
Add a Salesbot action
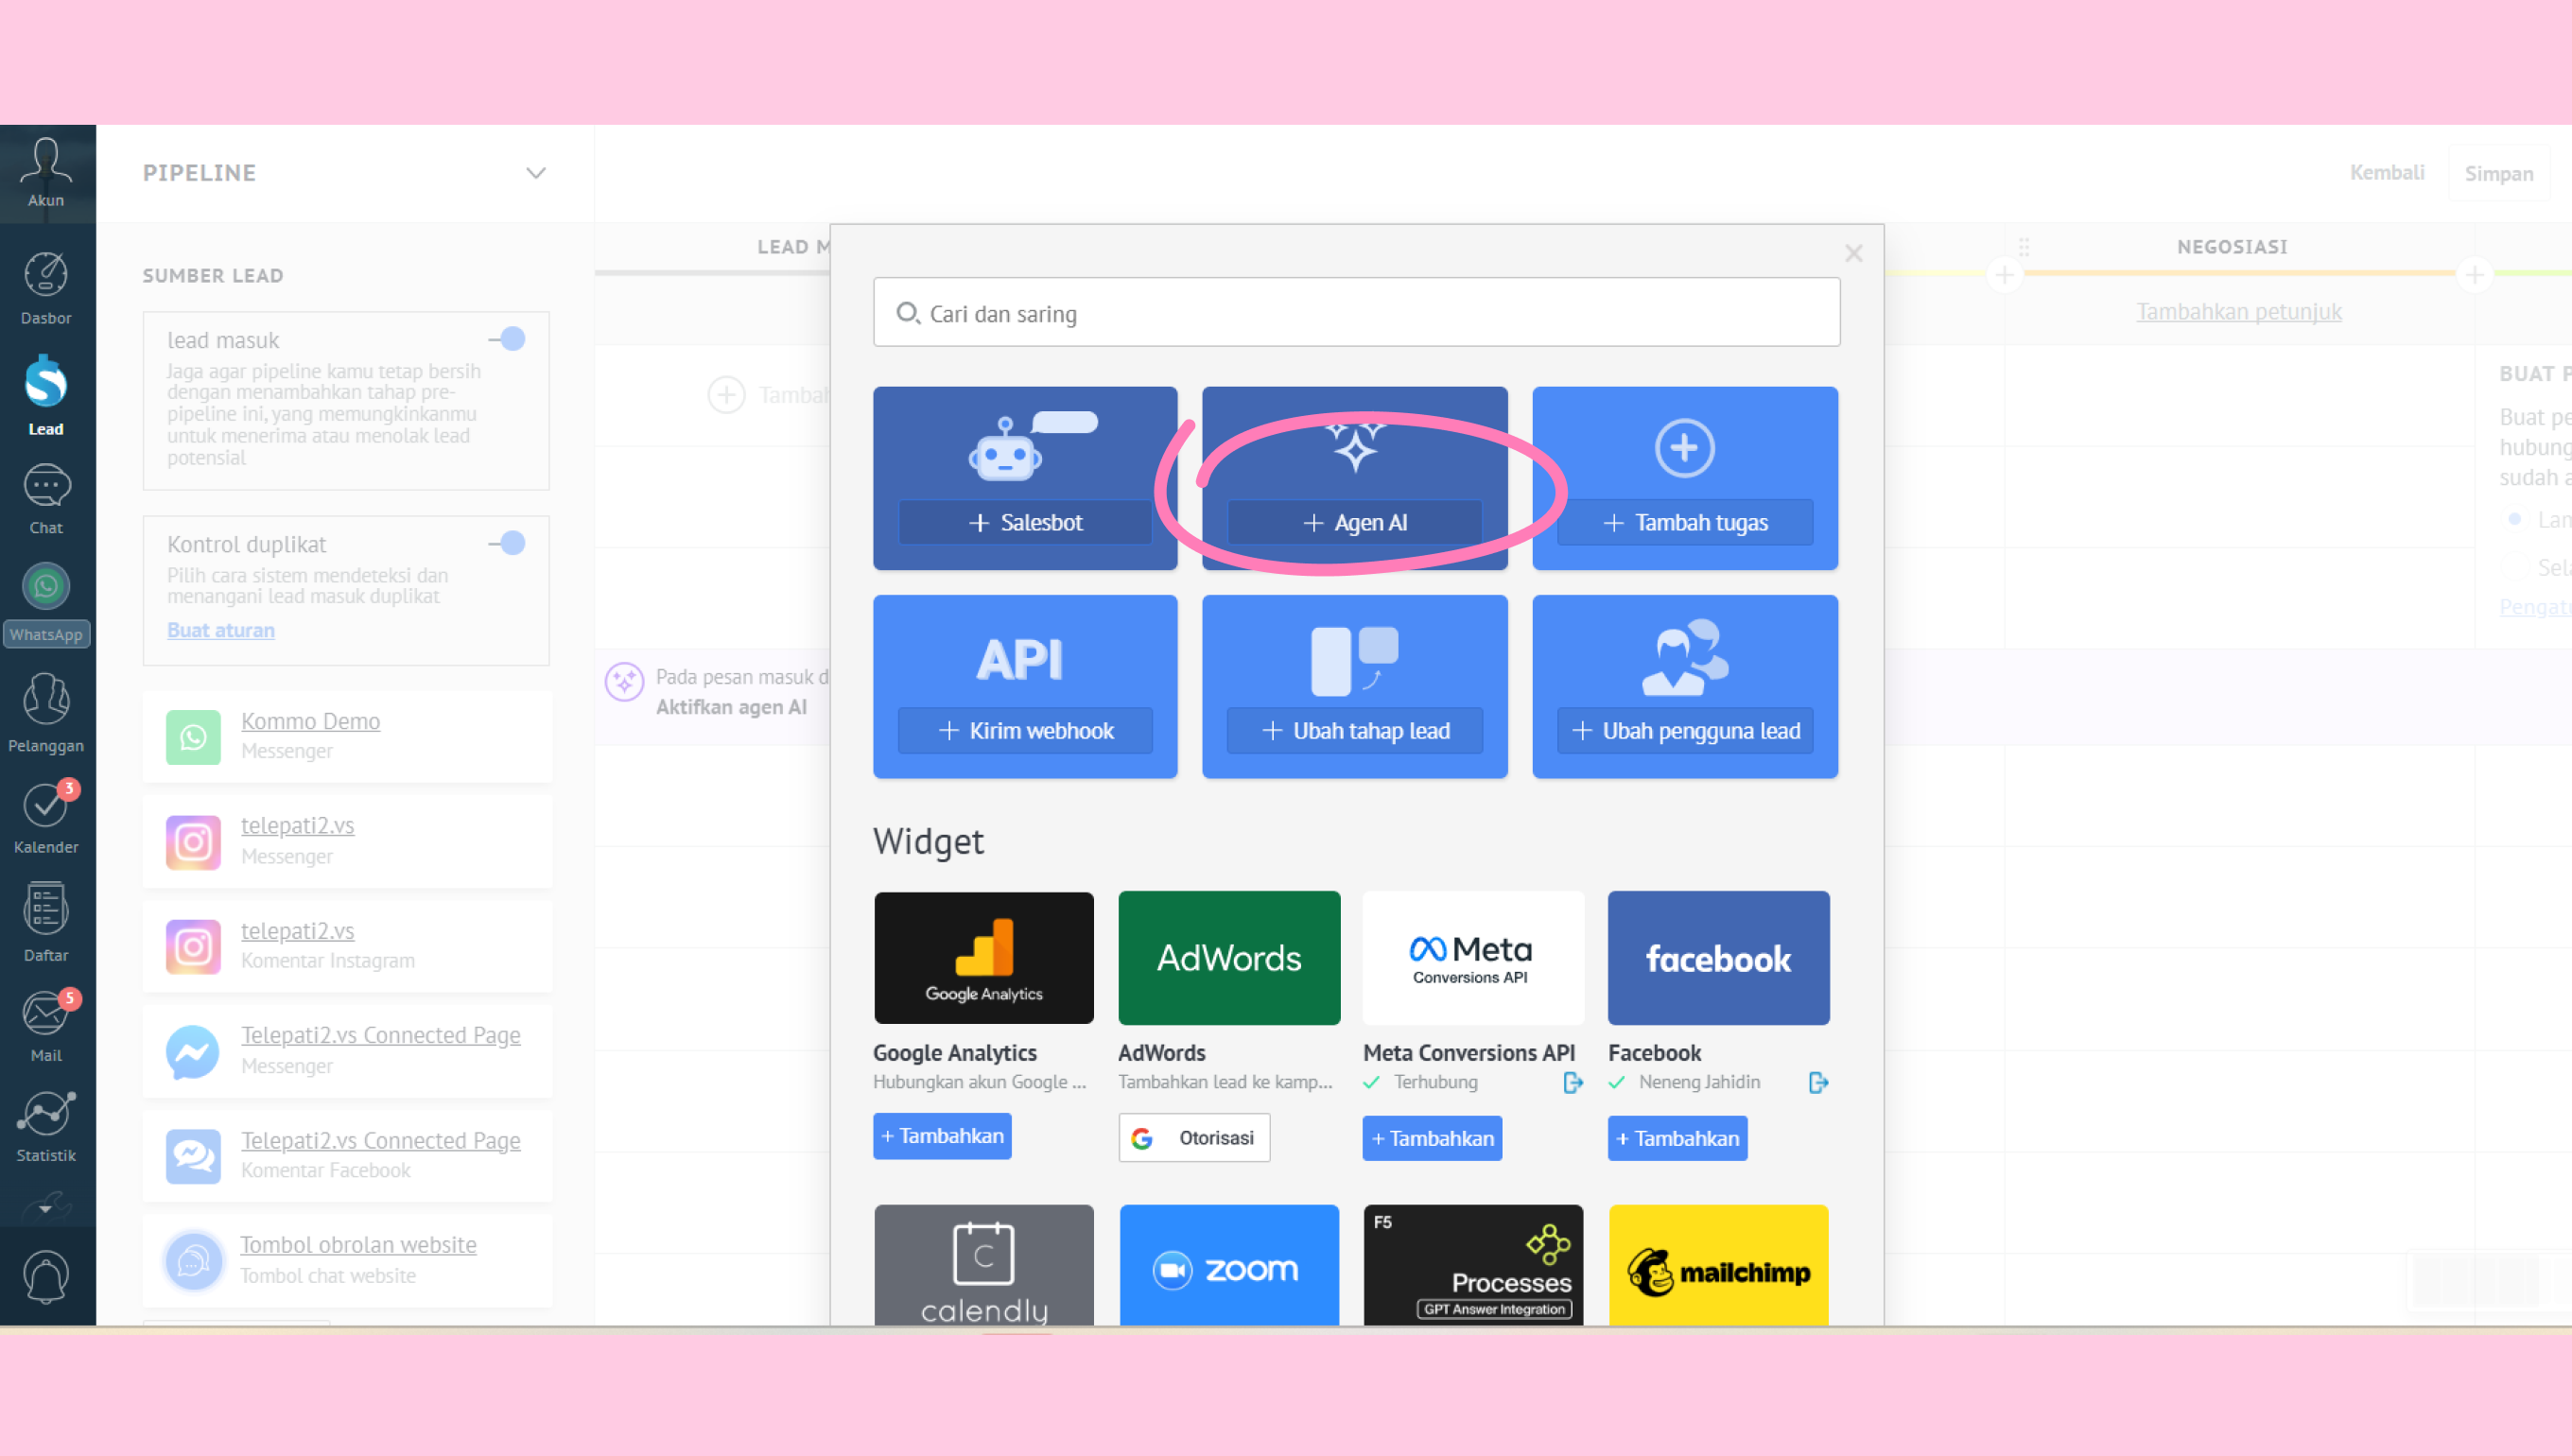tap(1025, 522)
